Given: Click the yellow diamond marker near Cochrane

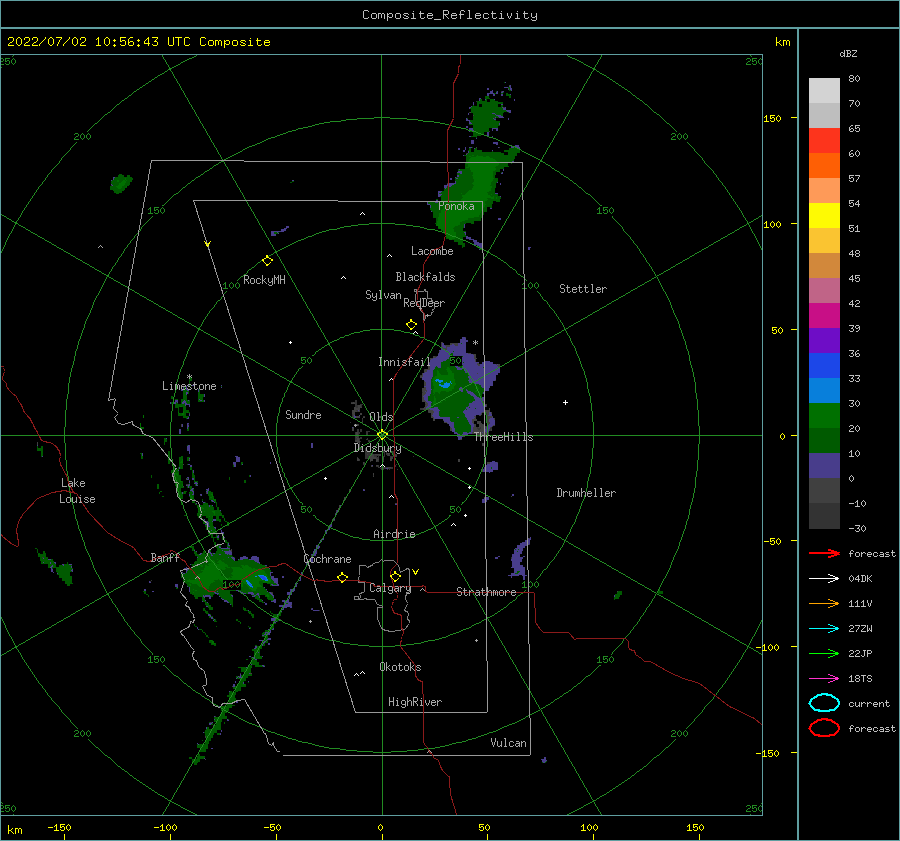Looking at the screenshot, I should click(x=342, y=578).
